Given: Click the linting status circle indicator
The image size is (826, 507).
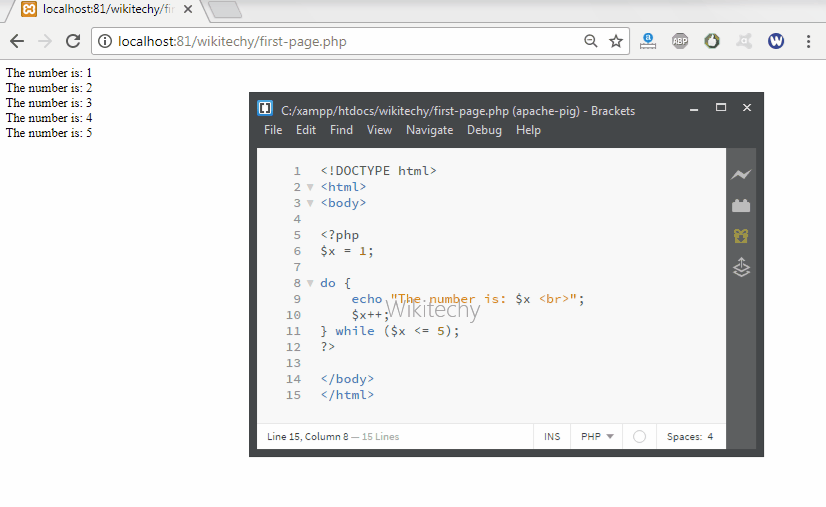Looking at the screenshot, I should (x=639, y=437).
